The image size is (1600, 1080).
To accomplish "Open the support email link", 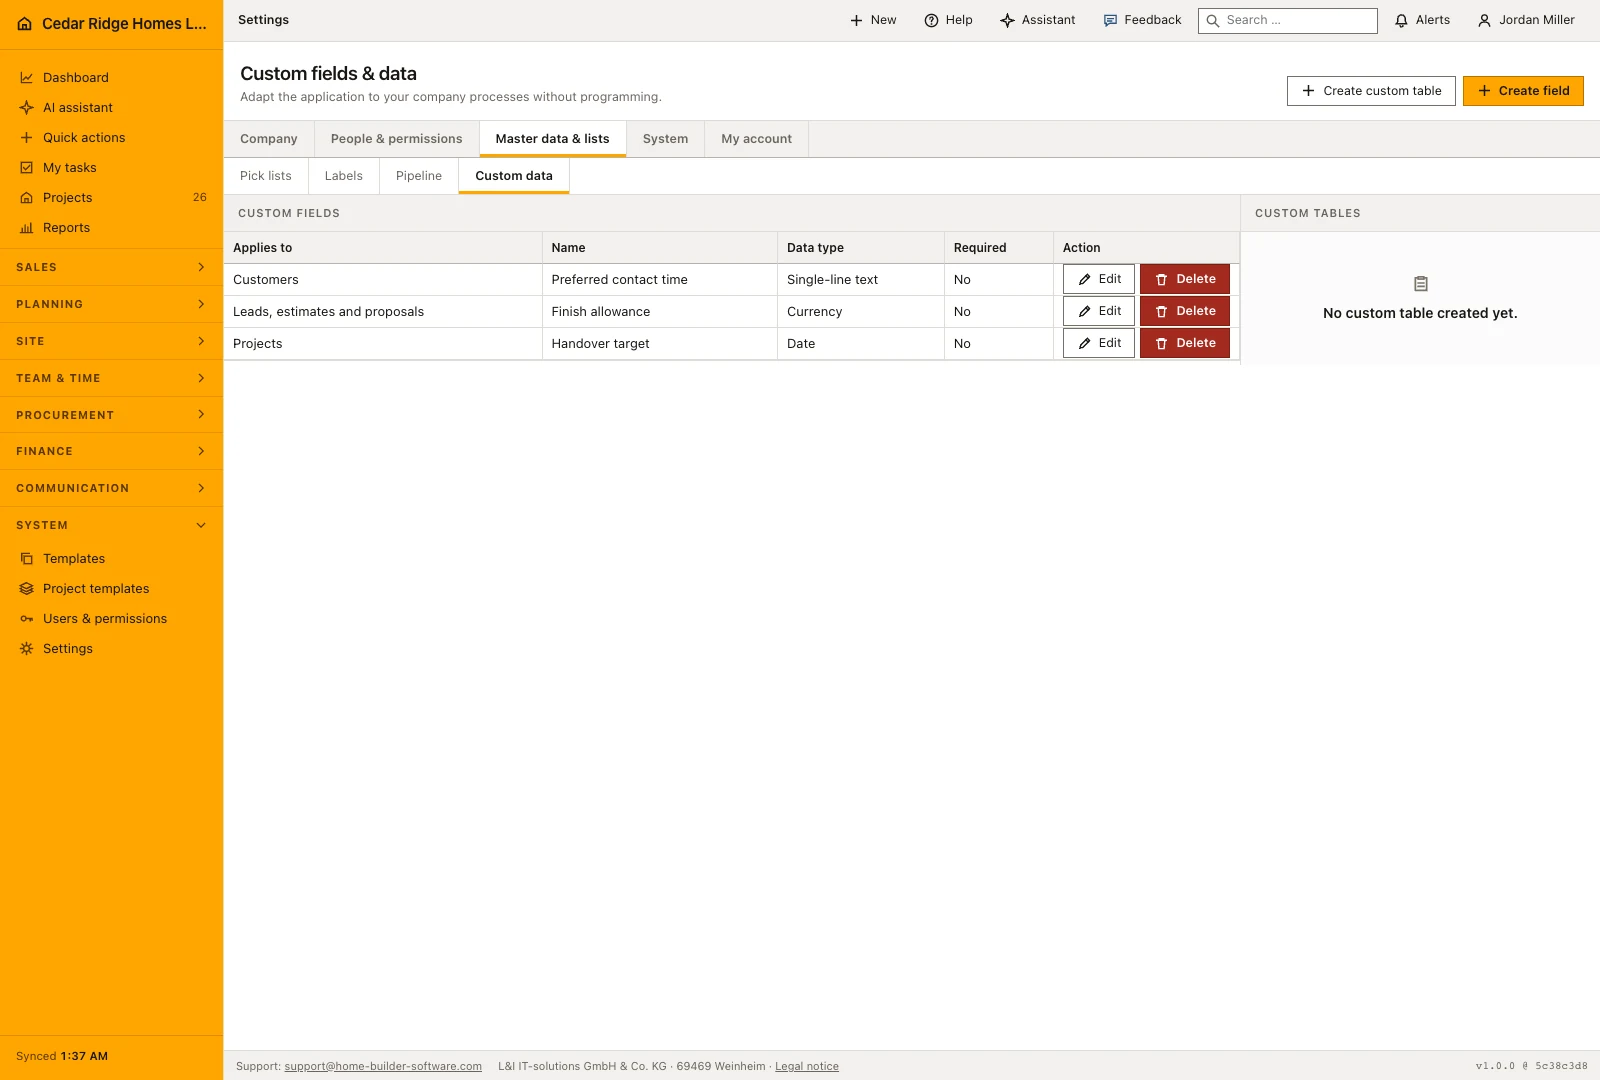I will pyautogui.click(x=383, y=1066).
